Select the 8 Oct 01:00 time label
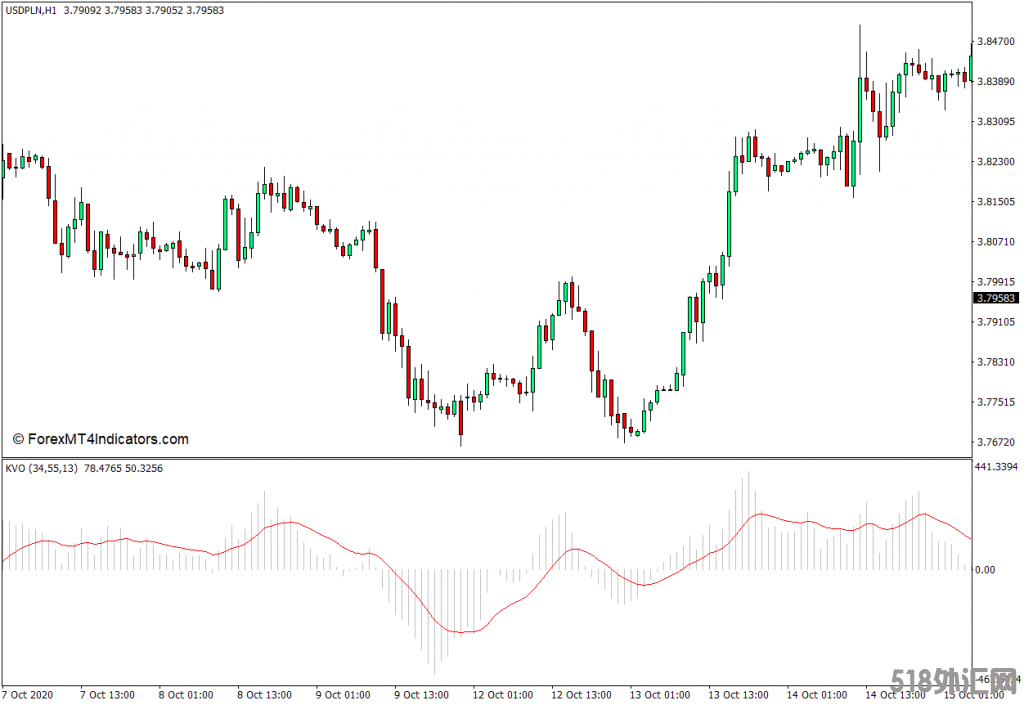The width and height of the screenshot is (1024, 705). pos(185,694)
